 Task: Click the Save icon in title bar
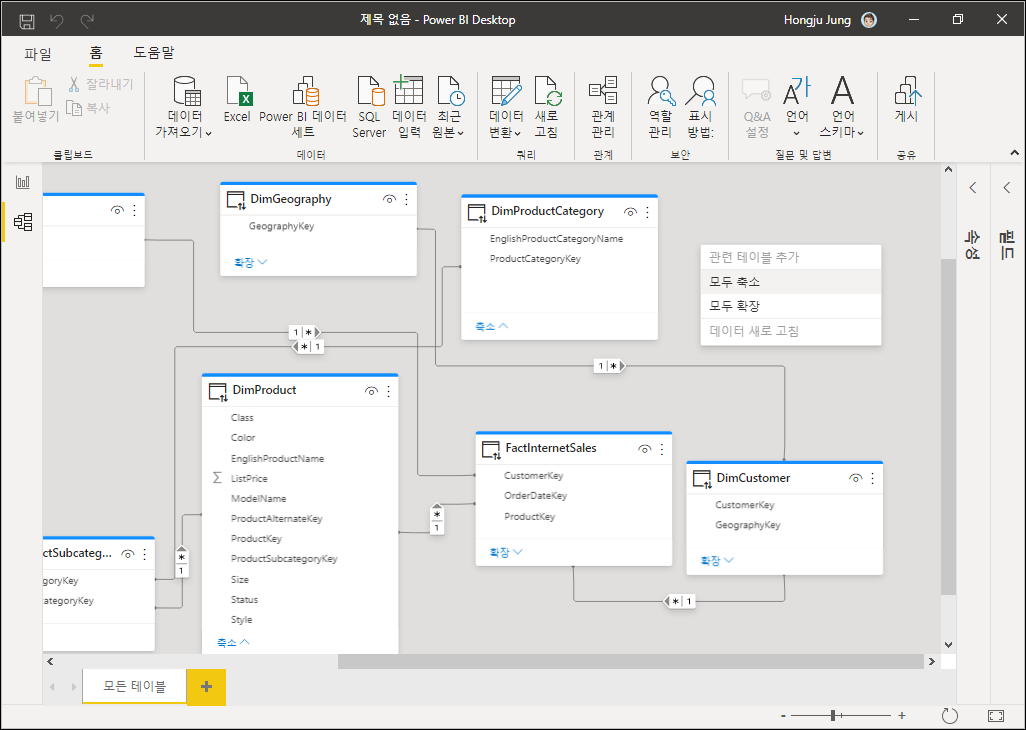(x=27, y=21)
